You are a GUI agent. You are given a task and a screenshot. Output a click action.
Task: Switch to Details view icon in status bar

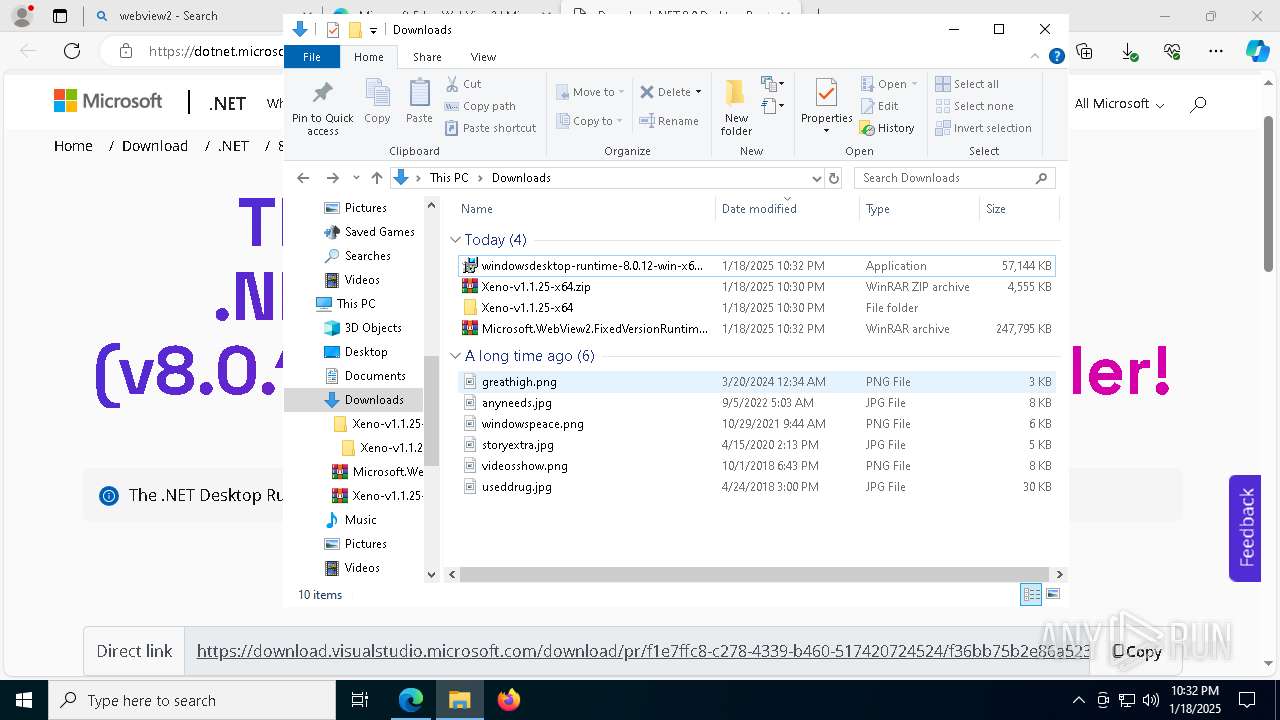coord(1030,595)
